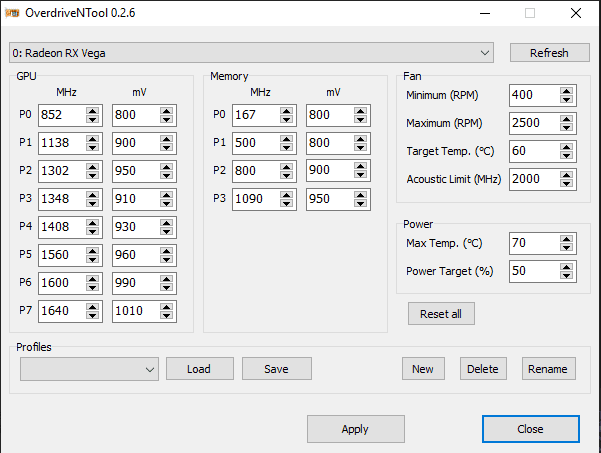Increase Memory P0 MHz with up arrow

286,111
